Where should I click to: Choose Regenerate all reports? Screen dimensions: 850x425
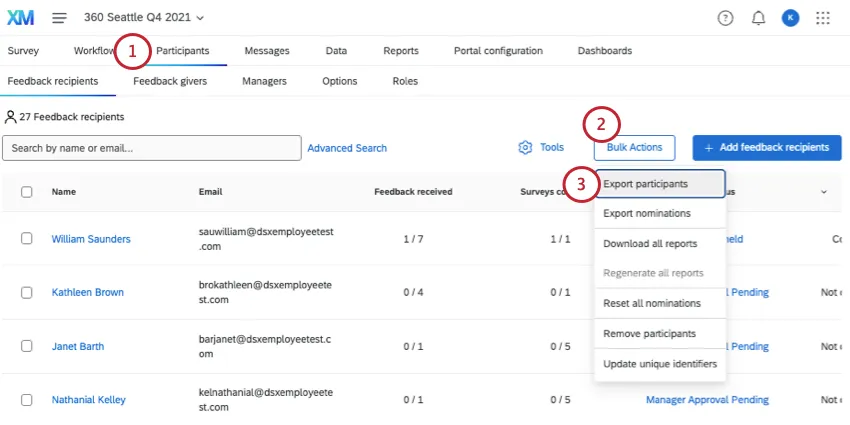tap(660, 273)
